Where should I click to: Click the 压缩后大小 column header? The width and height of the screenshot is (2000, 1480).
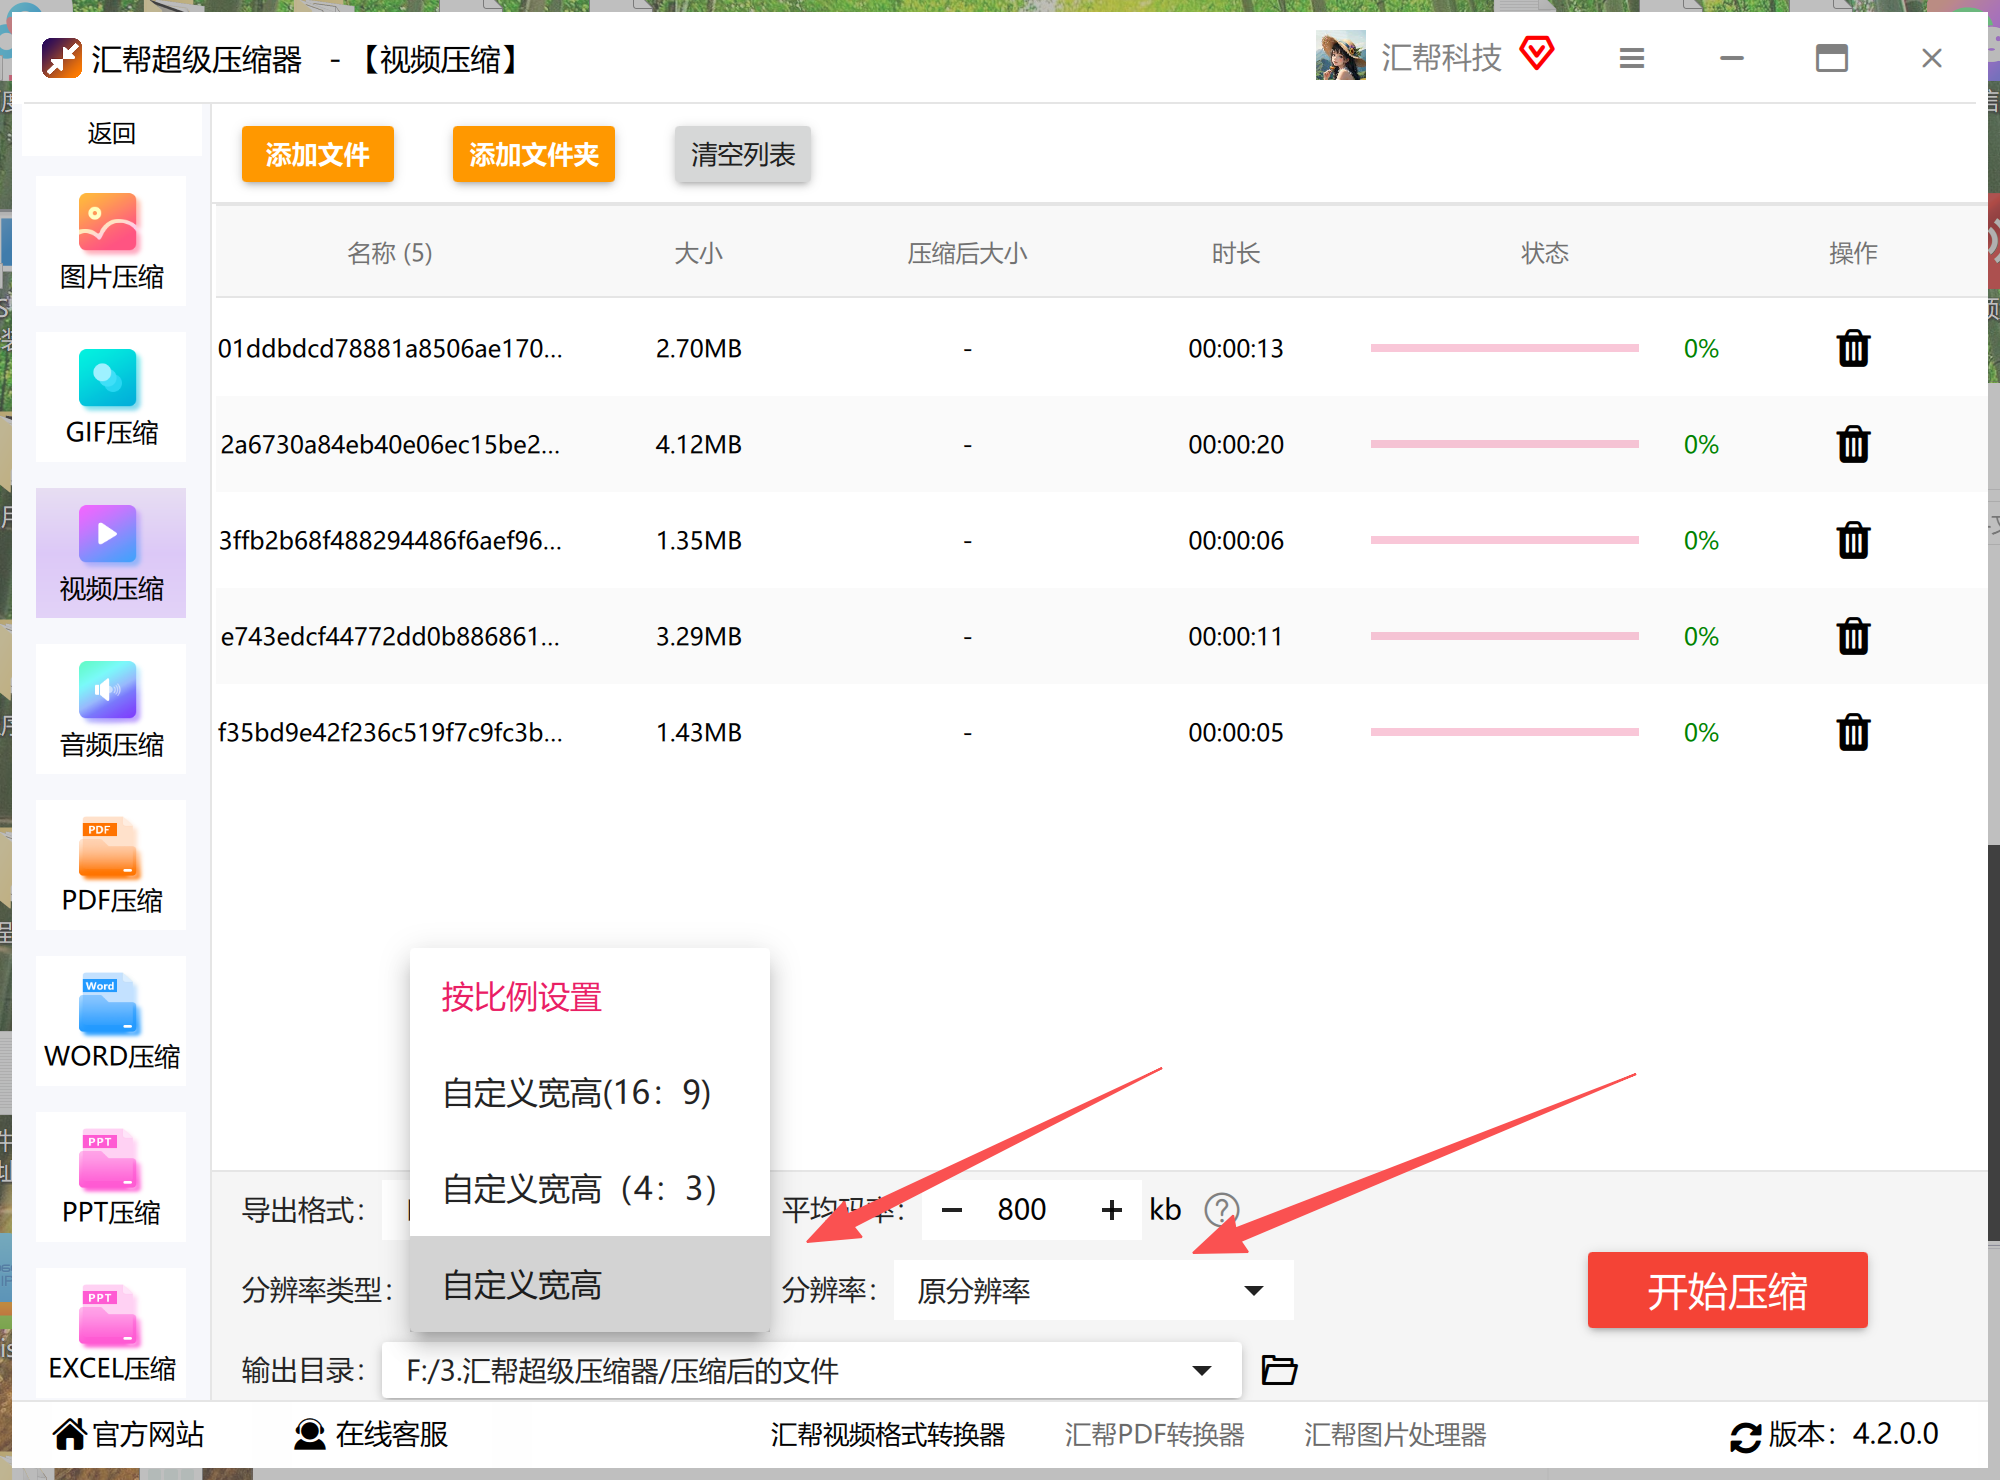click(967, 253)
